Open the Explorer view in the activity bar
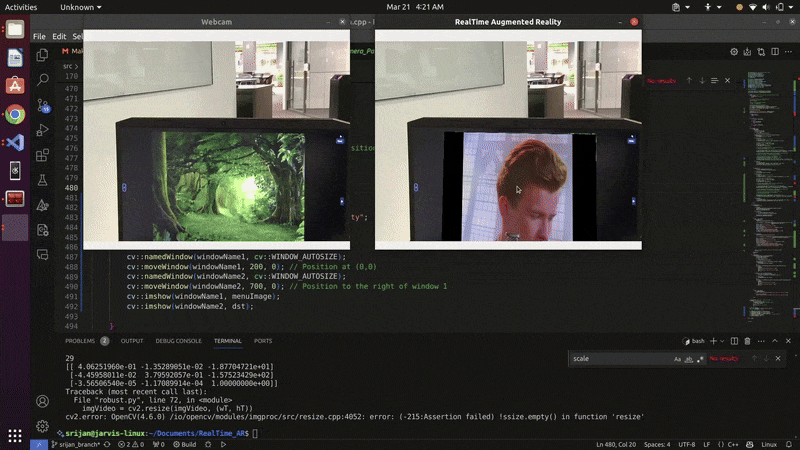Screen dimensions: 800x450 click(x=42, y=55)
